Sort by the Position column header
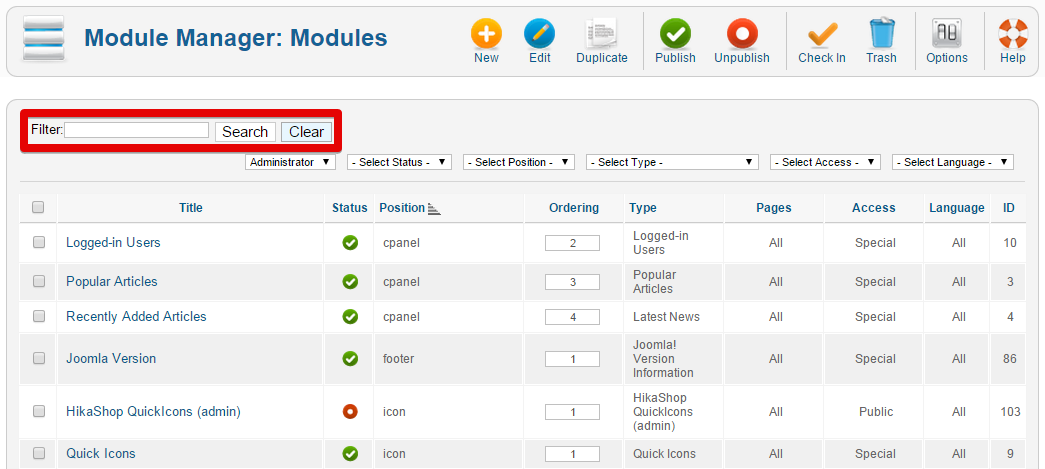The width and height of the screenshot is (1045, 469). (402, 208)
